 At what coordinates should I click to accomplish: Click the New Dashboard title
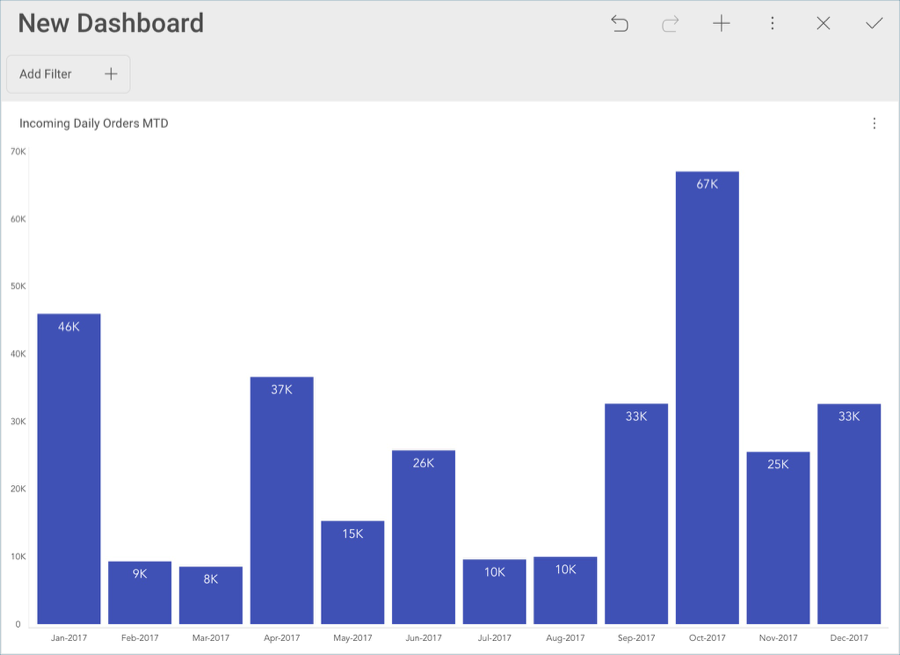111,24
